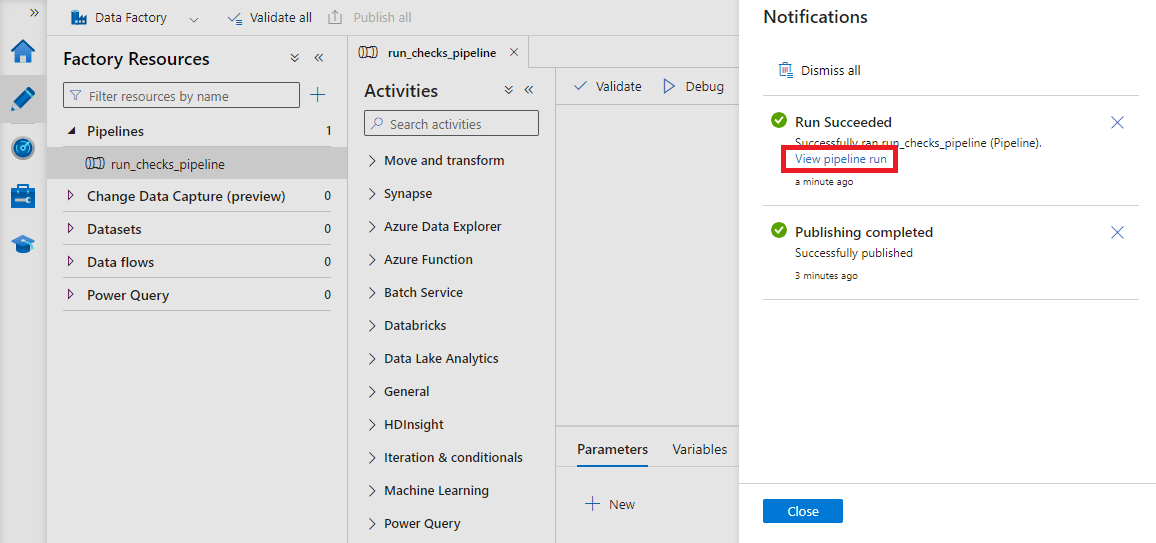
Task: Expand the Data flows tree node
Action: tap(72, 262)
